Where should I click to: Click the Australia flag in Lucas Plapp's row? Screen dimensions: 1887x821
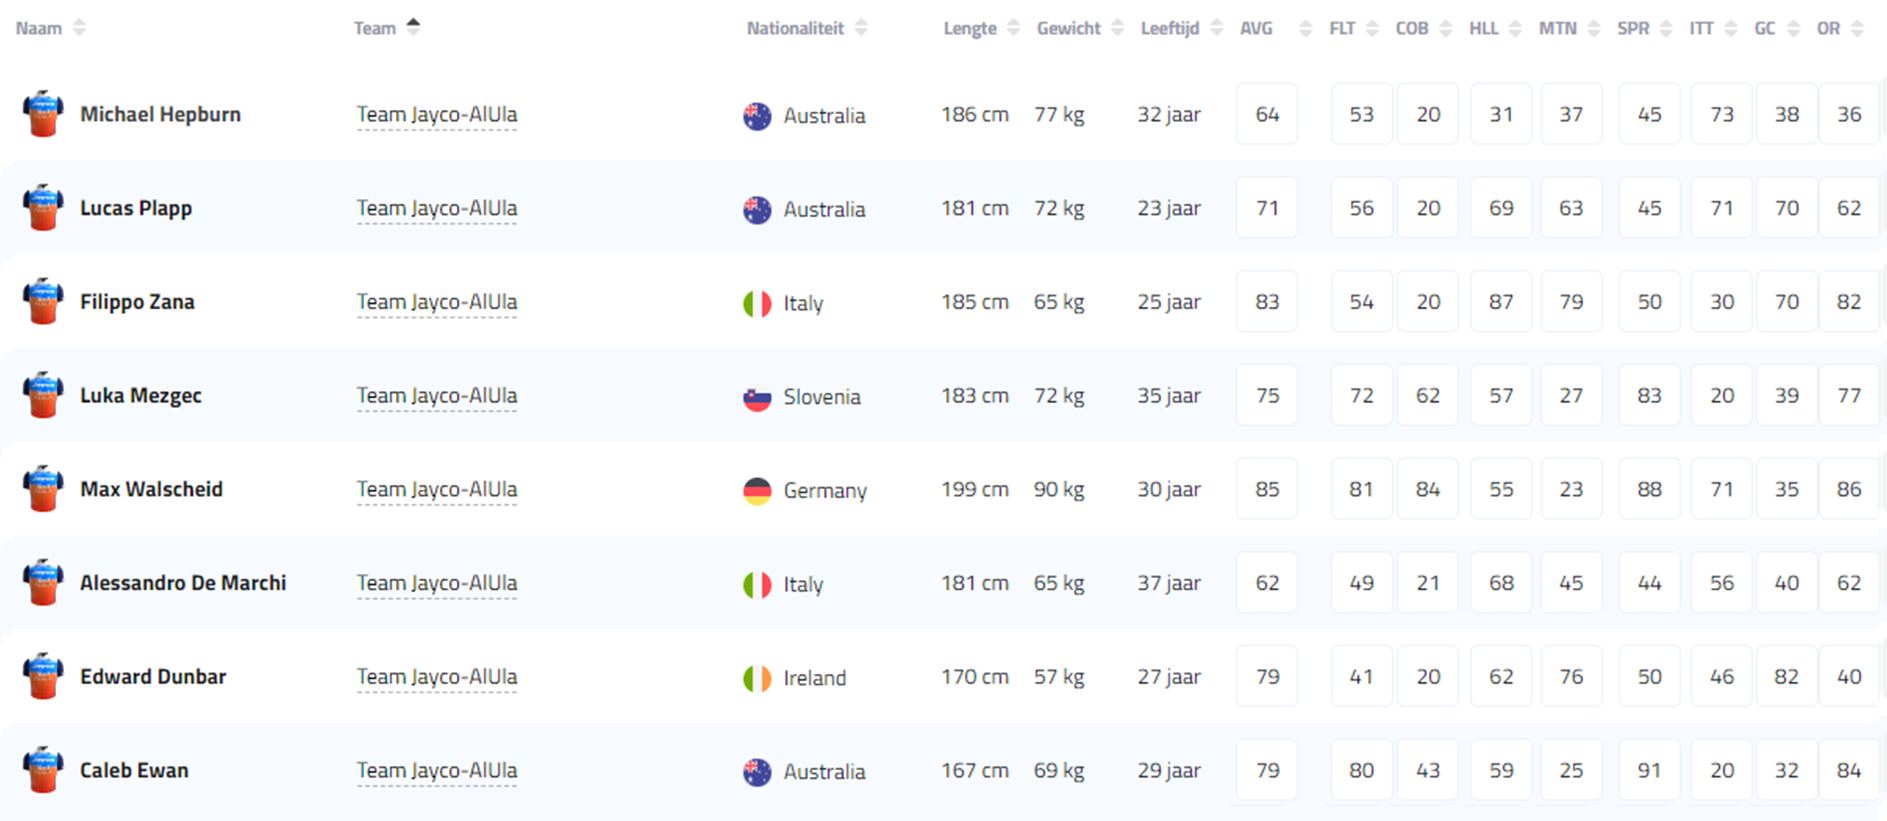pyautogui.click(x=757, y=209)
